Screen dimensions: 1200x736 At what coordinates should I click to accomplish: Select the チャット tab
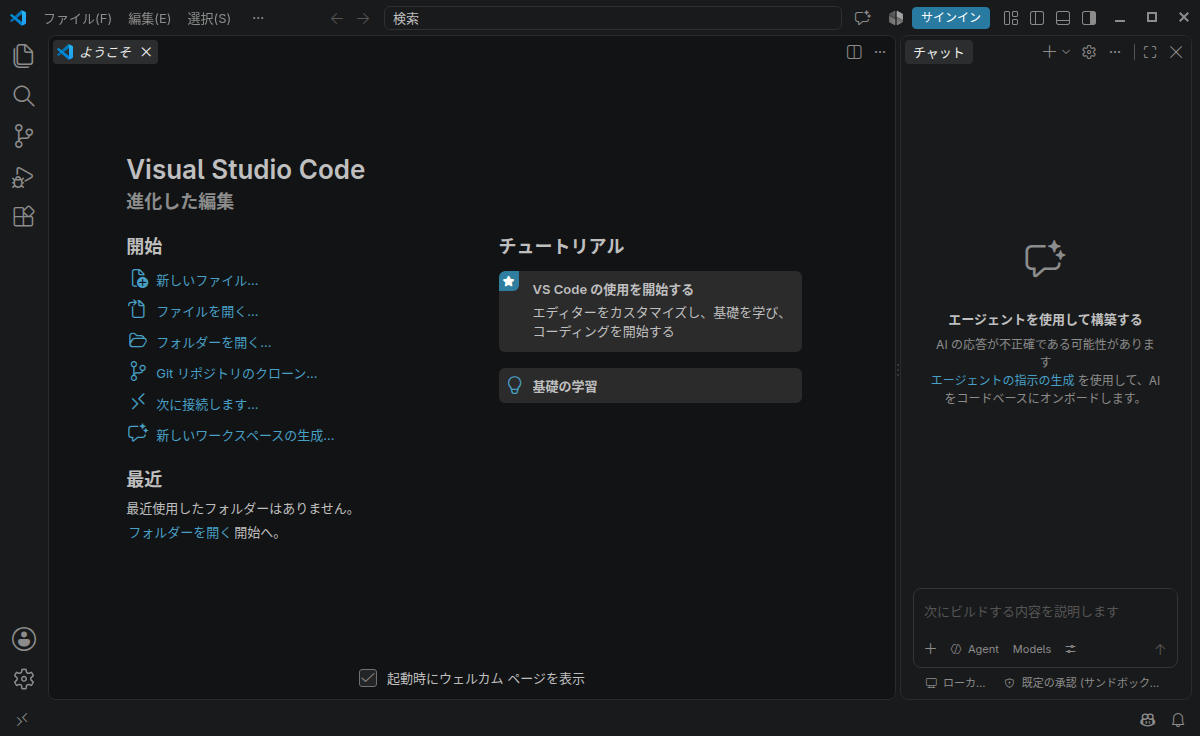click(938, 52)
